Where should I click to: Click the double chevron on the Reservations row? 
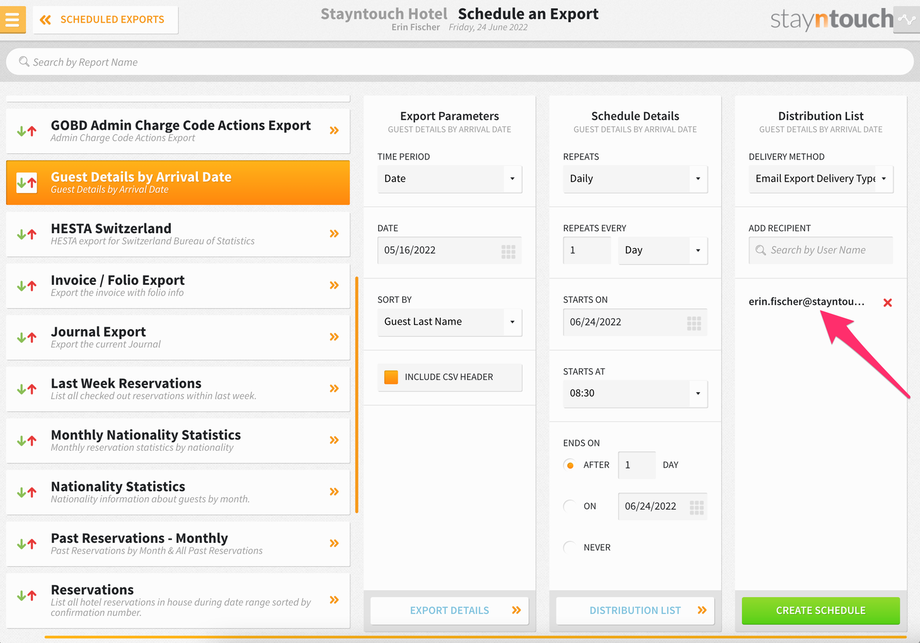pos(334,600)
